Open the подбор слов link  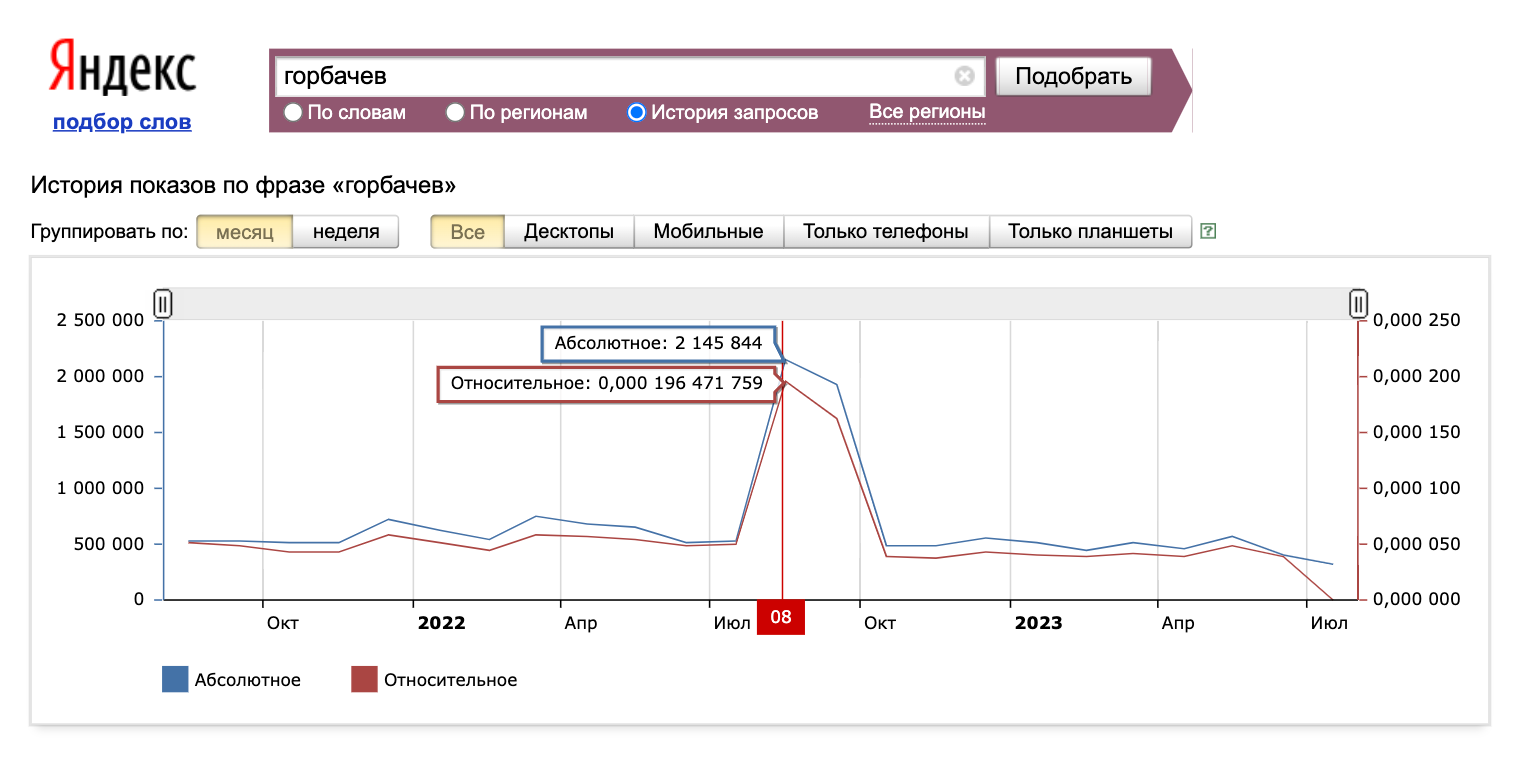(x=122, y=122)
